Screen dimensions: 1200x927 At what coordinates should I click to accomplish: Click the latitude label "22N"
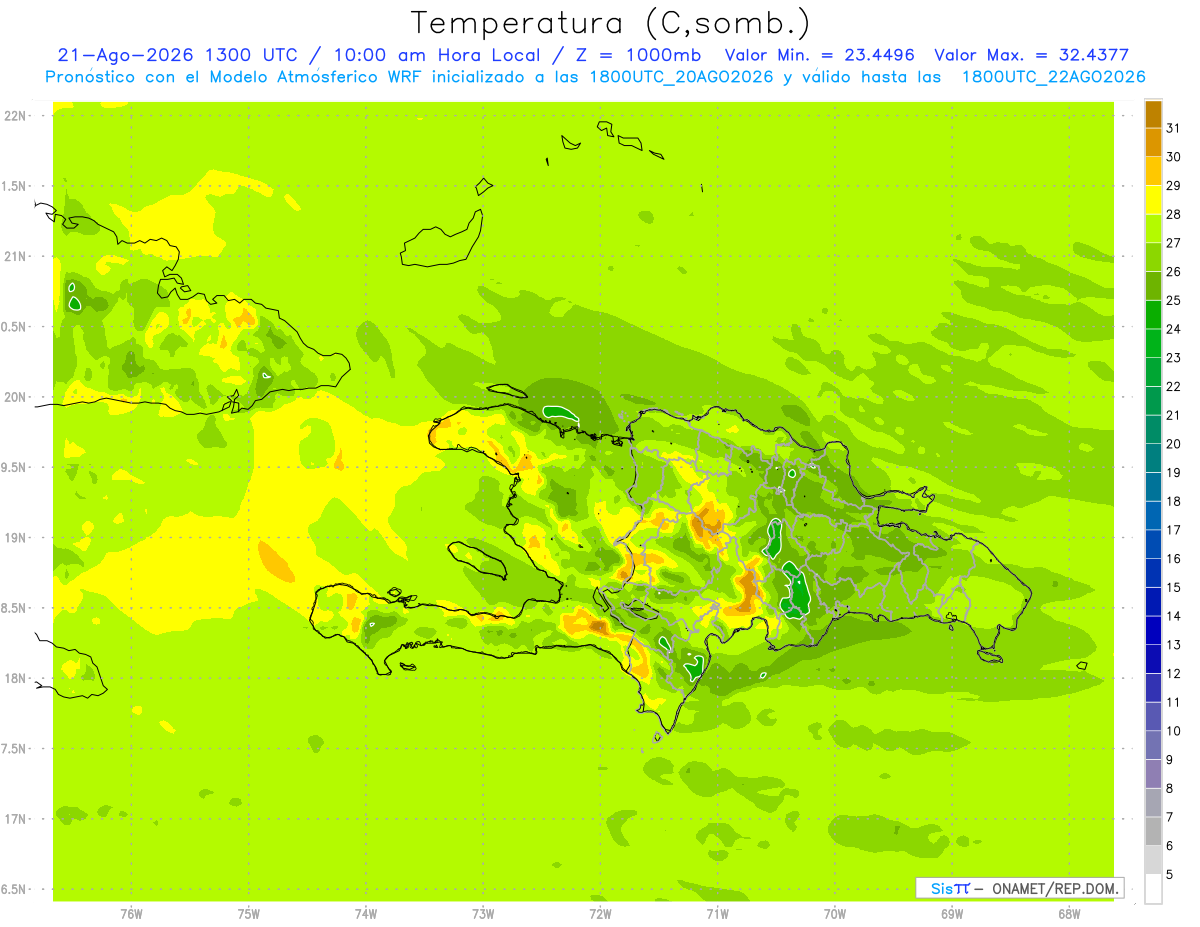[16, 116]
